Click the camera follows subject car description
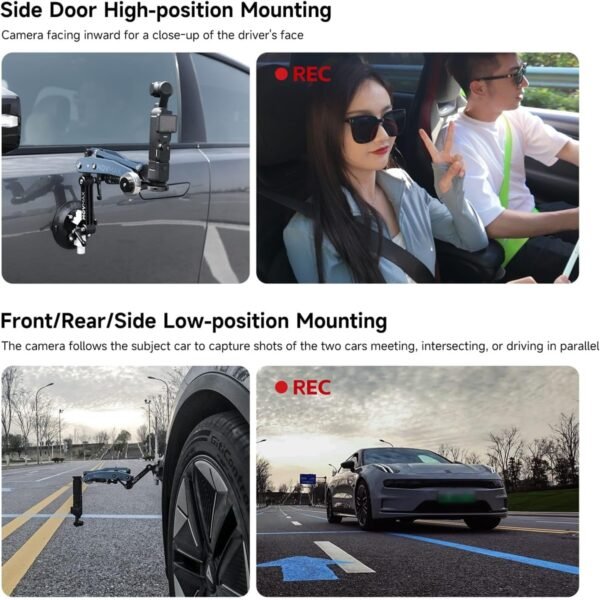Screen dimensions: 600x600 [300, 346]
